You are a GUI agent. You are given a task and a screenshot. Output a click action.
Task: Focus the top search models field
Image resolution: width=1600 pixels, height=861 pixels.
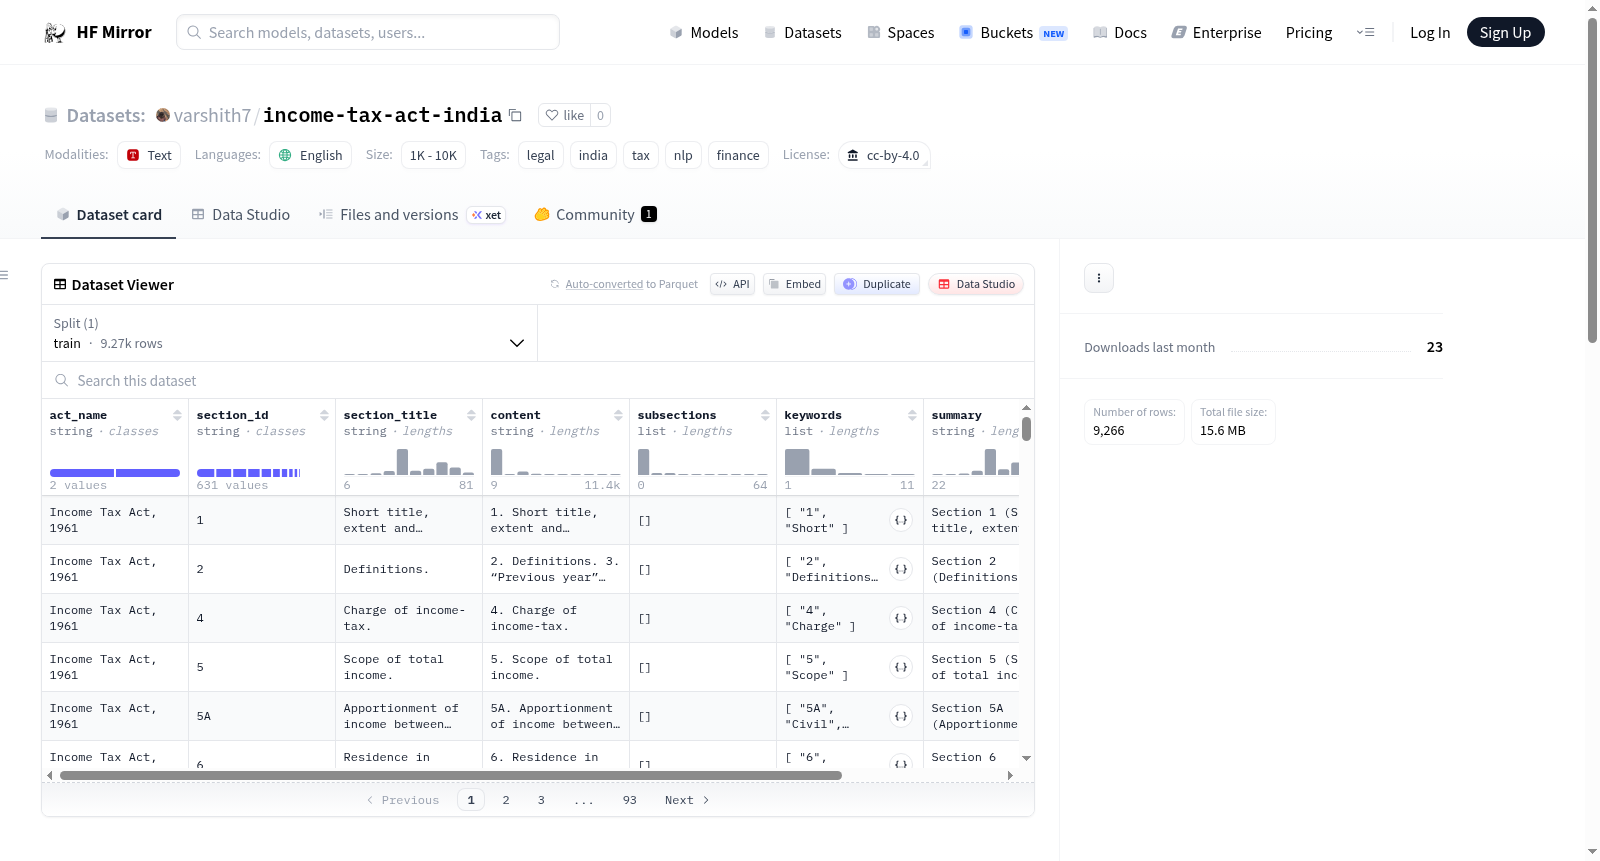(x=368, y=32)
